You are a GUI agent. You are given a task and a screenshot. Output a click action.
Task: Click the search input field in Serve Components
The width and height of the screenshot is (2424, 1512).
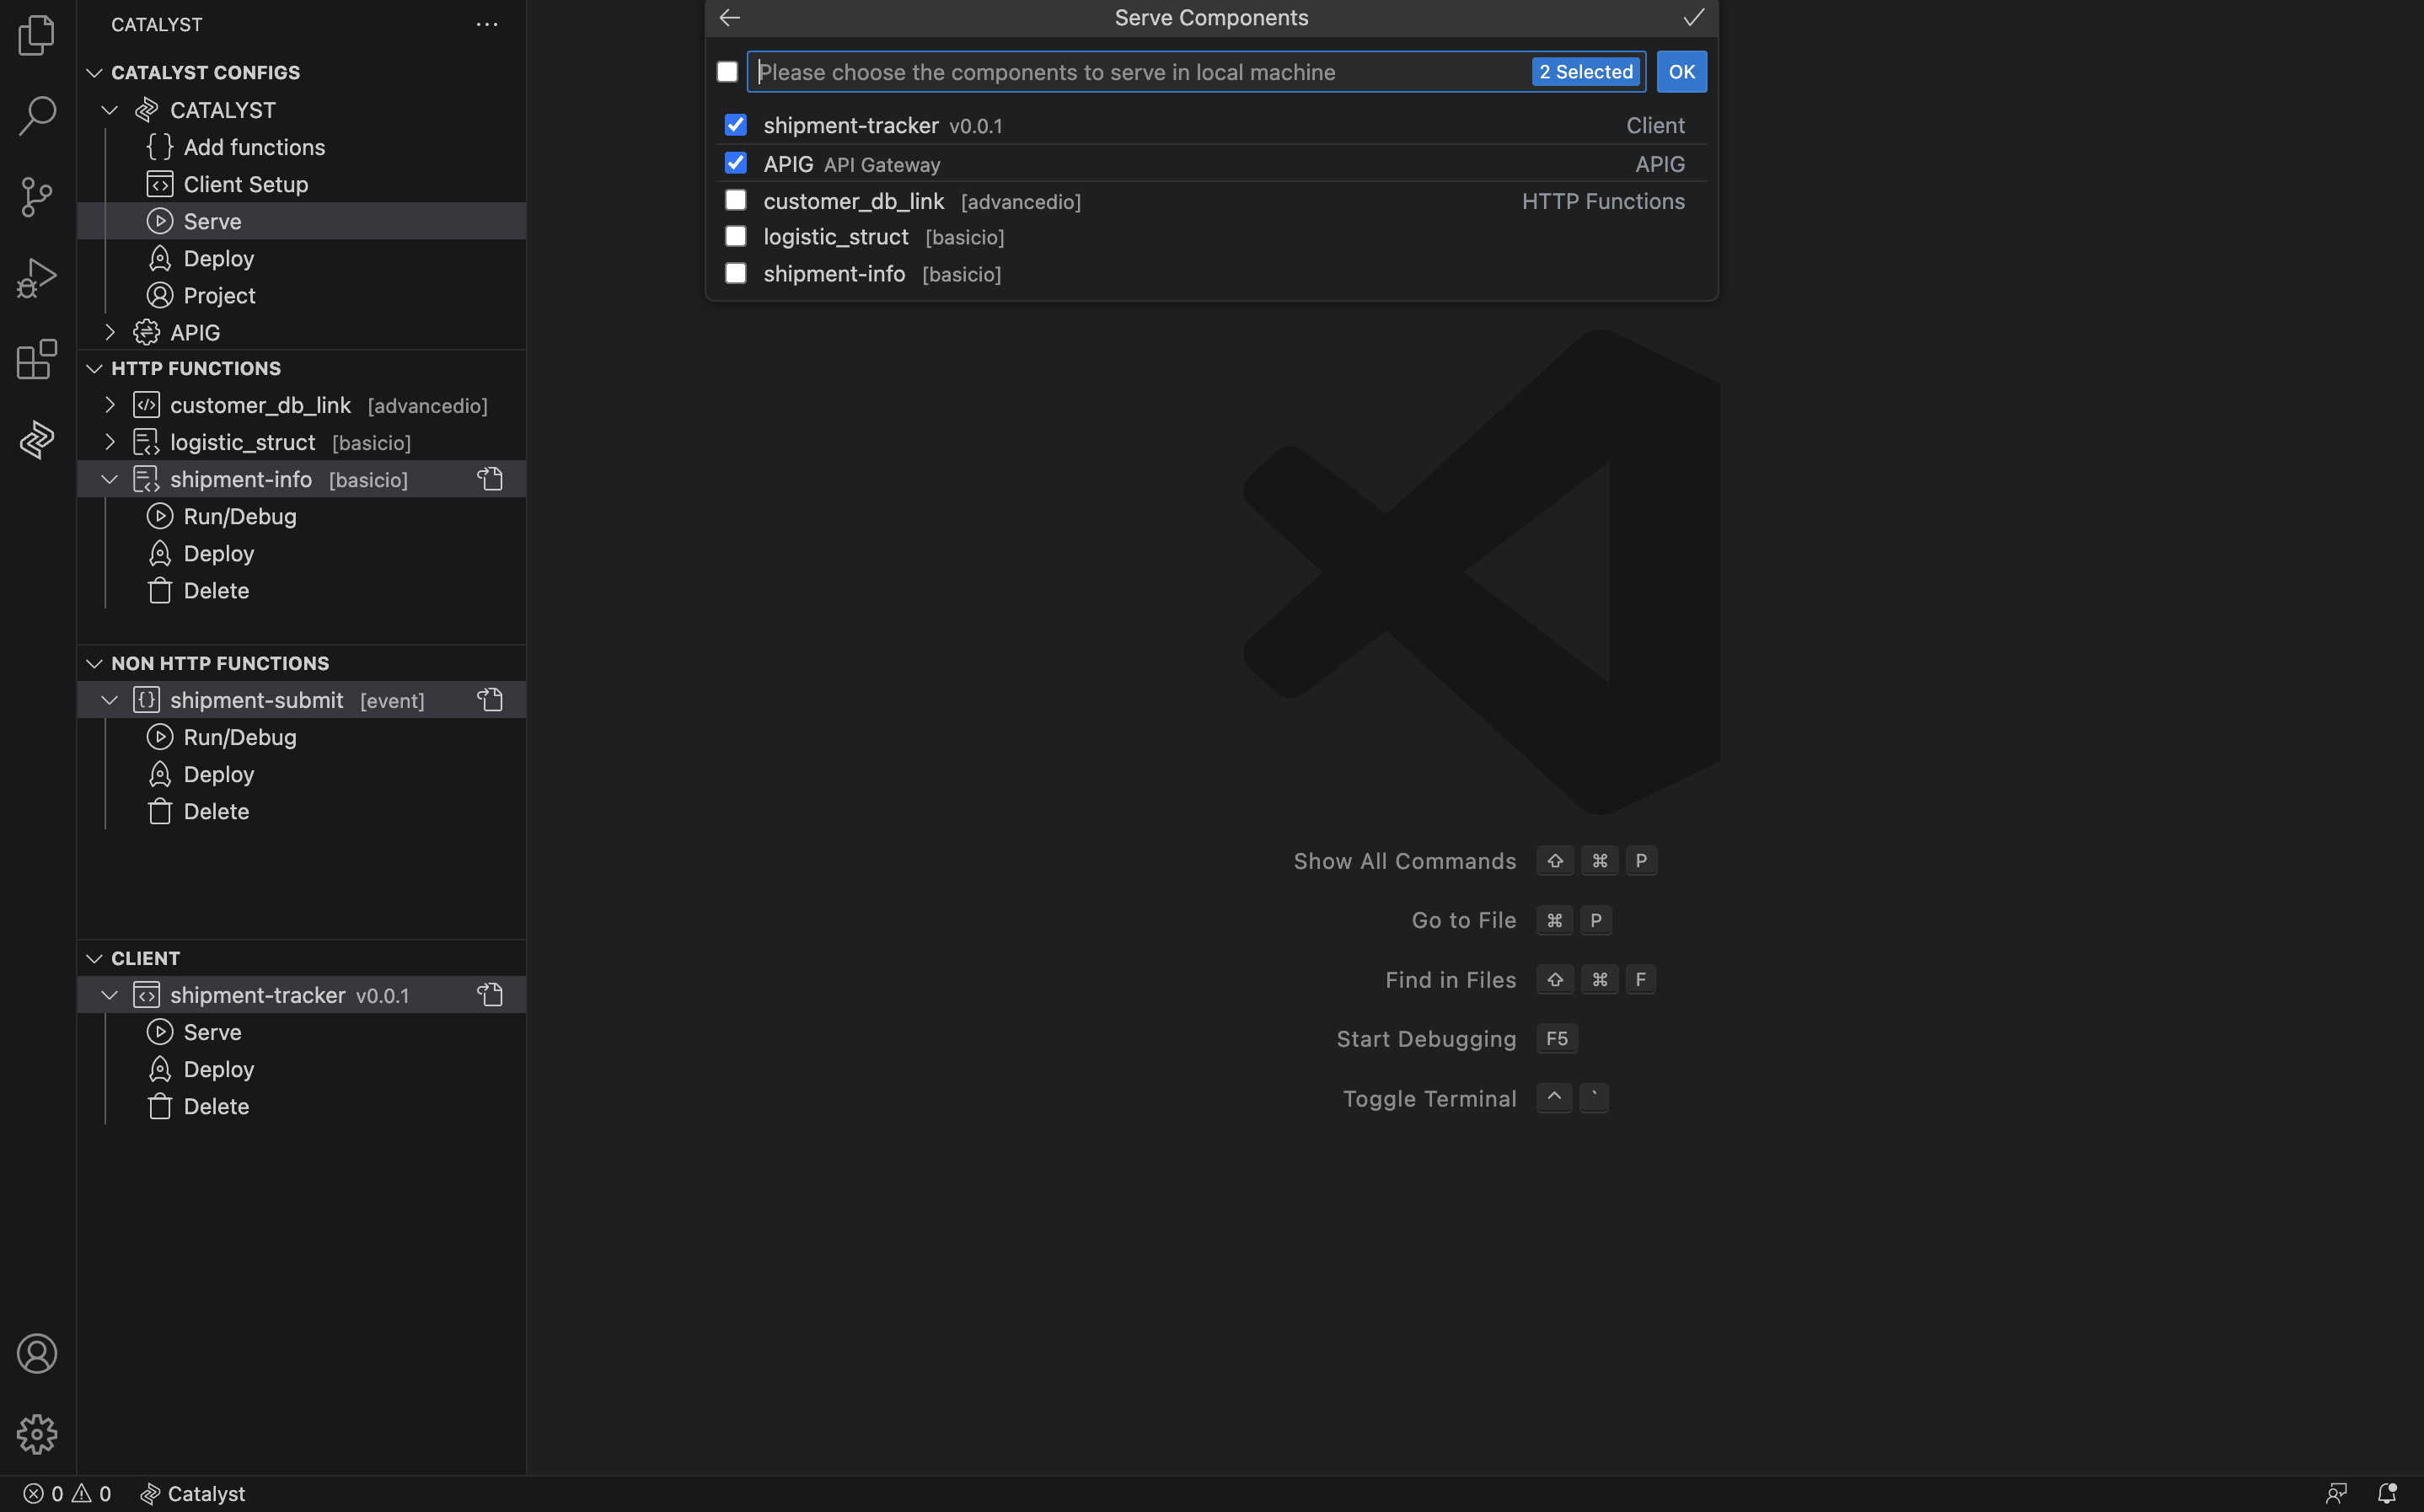pyautogui.click(x=1140, y=72)
